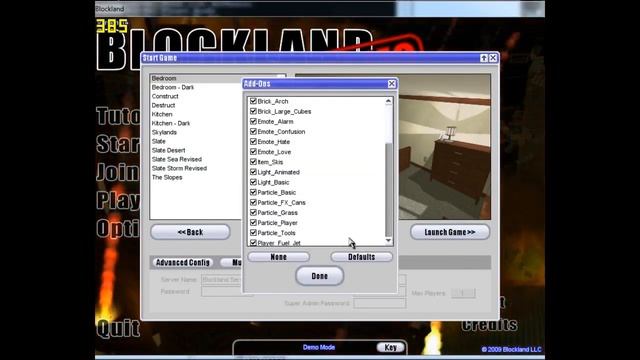
Task: Click the Add-Ons list scroll up arrow
Action: pos(389,101)
